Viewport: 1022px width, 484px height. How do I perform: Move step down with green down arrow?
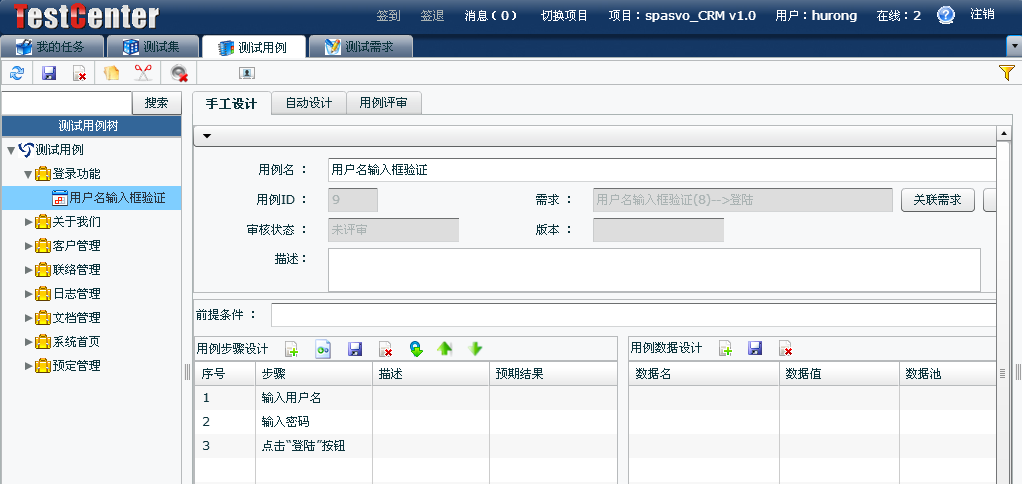[x=476, y=349]
